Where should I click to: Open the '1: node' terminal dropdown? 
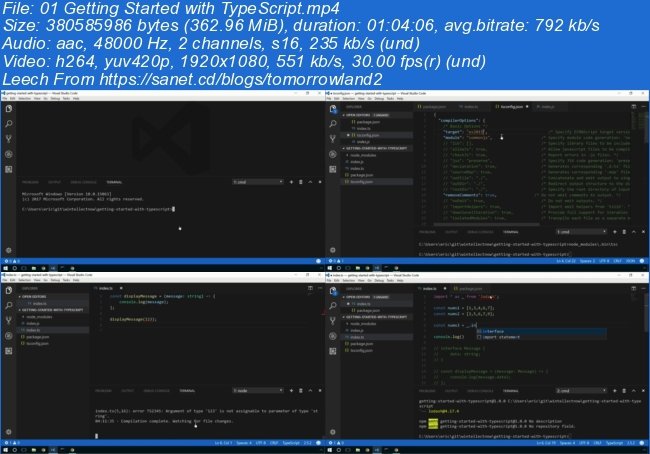pyautogui.click(x=258, y=391)
